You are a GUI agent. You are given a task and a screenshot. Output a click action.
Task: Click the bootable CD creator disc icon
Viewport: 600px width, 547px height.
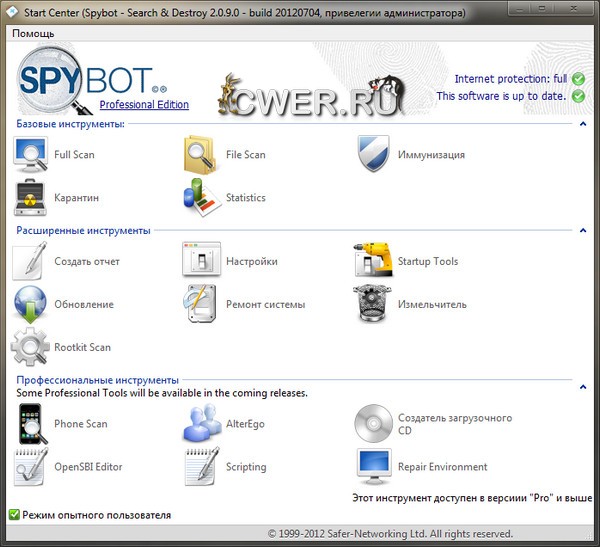click(x=373, y=423)
